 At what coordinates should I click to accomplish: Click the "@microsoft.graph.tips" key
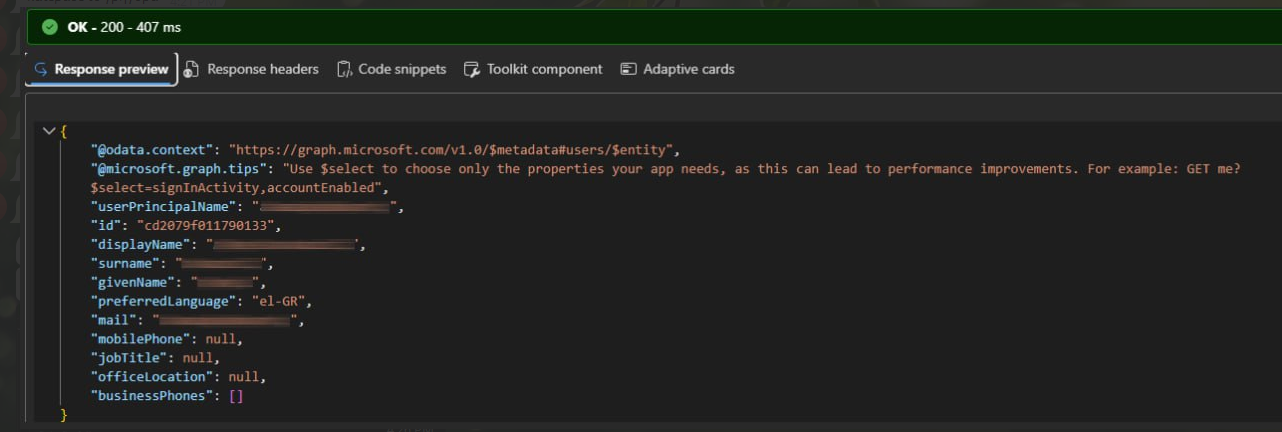click(180, 169)
